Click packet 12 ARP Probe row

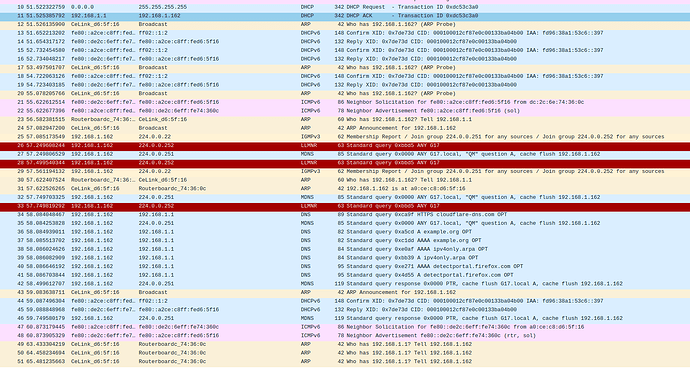click(345, 25)
